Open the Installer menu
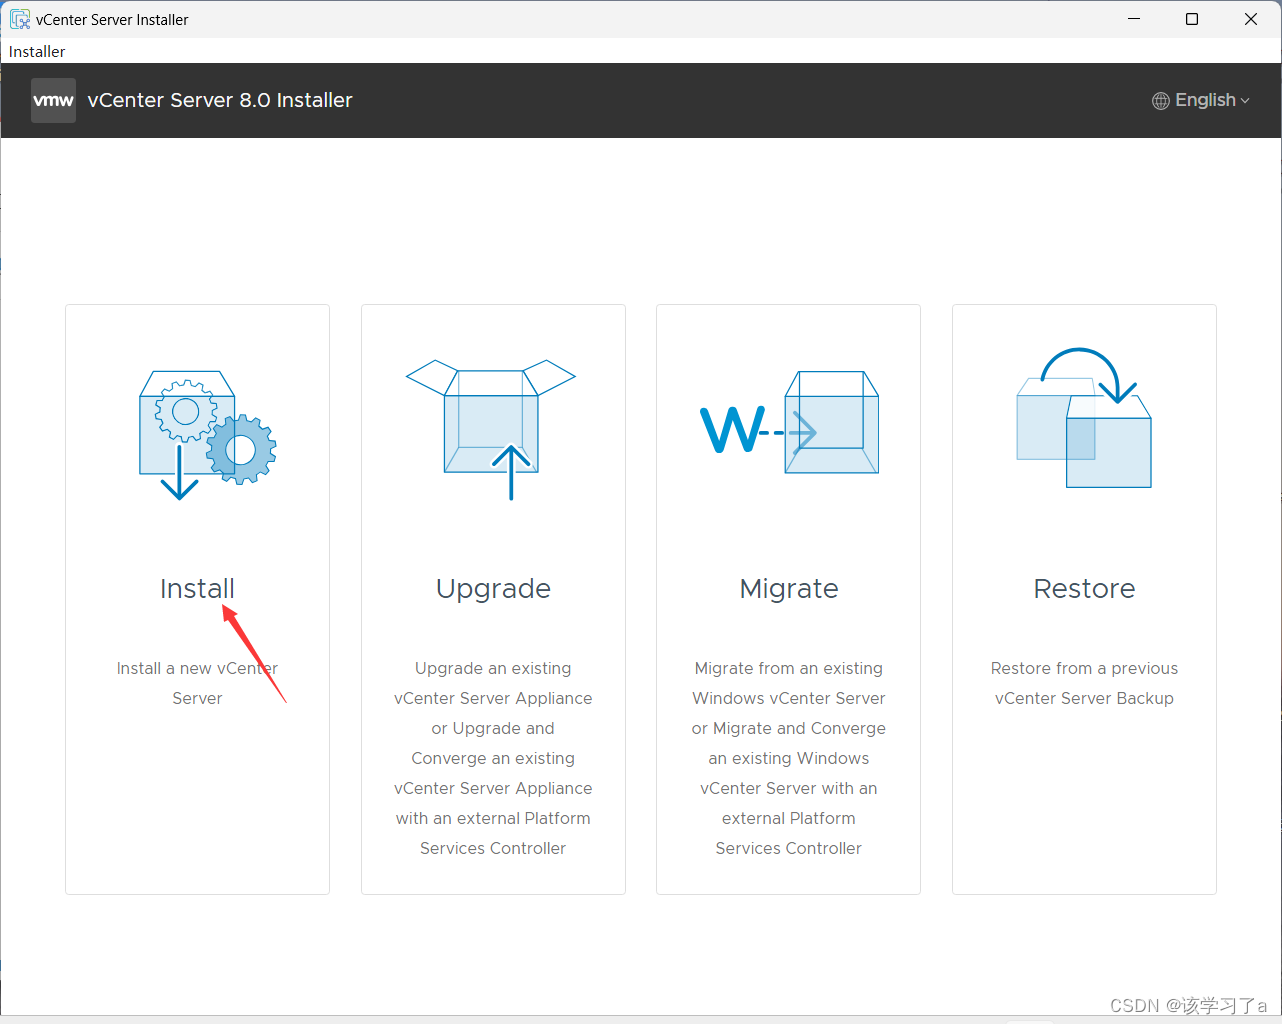Viewport: 1282px width, 1024px height. pyautogui.click(x=37, y=51)
